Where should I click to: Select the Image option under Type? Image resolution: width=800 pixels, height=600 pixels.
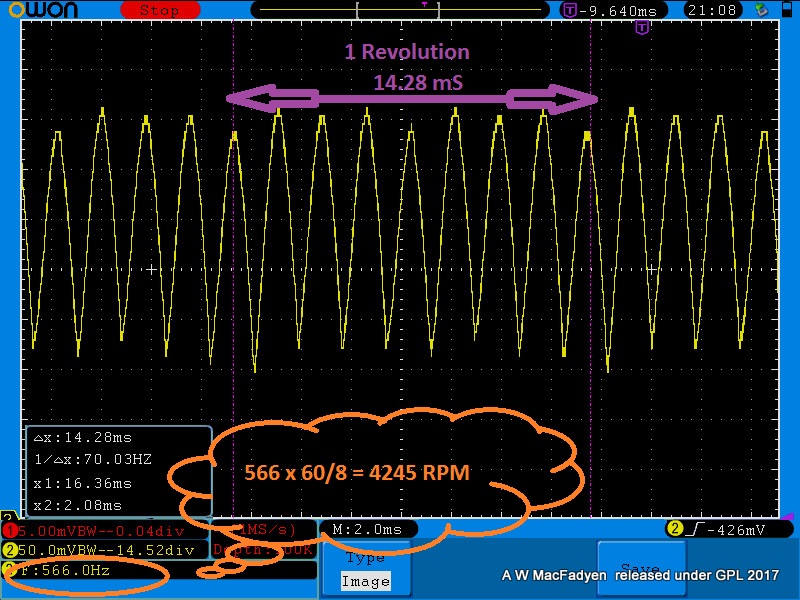point(366,579)
